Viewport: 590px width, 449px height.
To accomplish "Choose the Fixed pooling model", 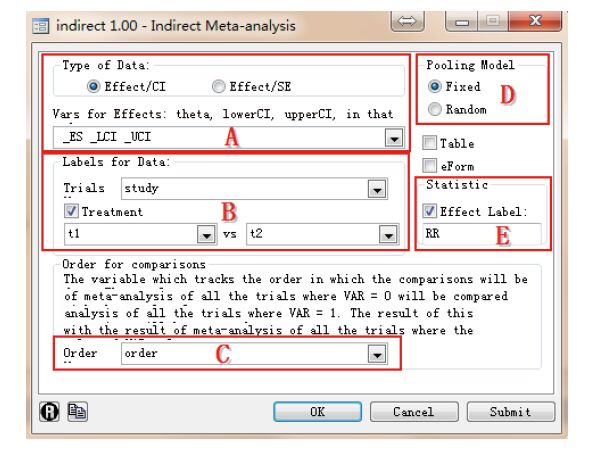I will pos(435,87).
